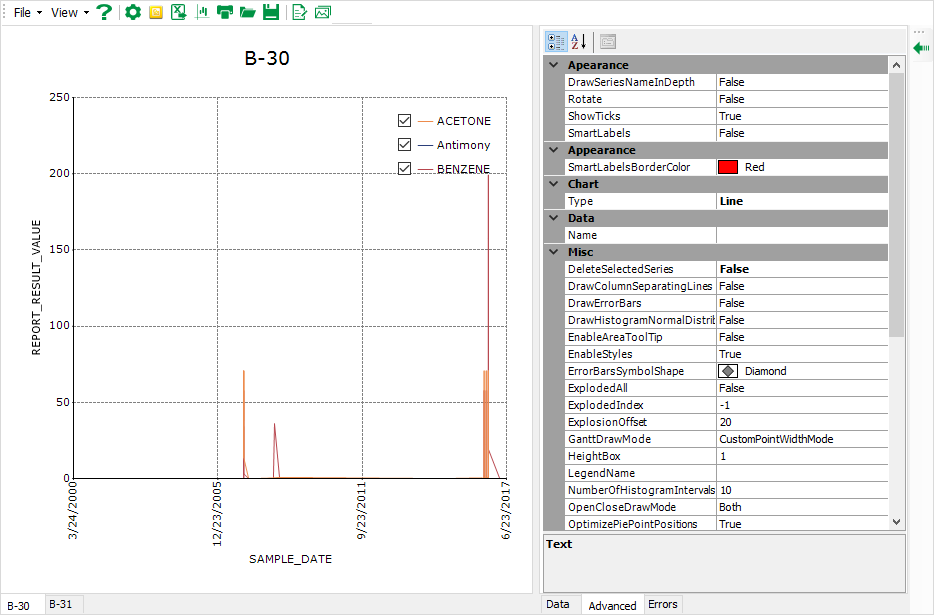Viewport: 934px width, 615px height.
Task: Click the green help question mark icon
Action: (x=103, y=13)
